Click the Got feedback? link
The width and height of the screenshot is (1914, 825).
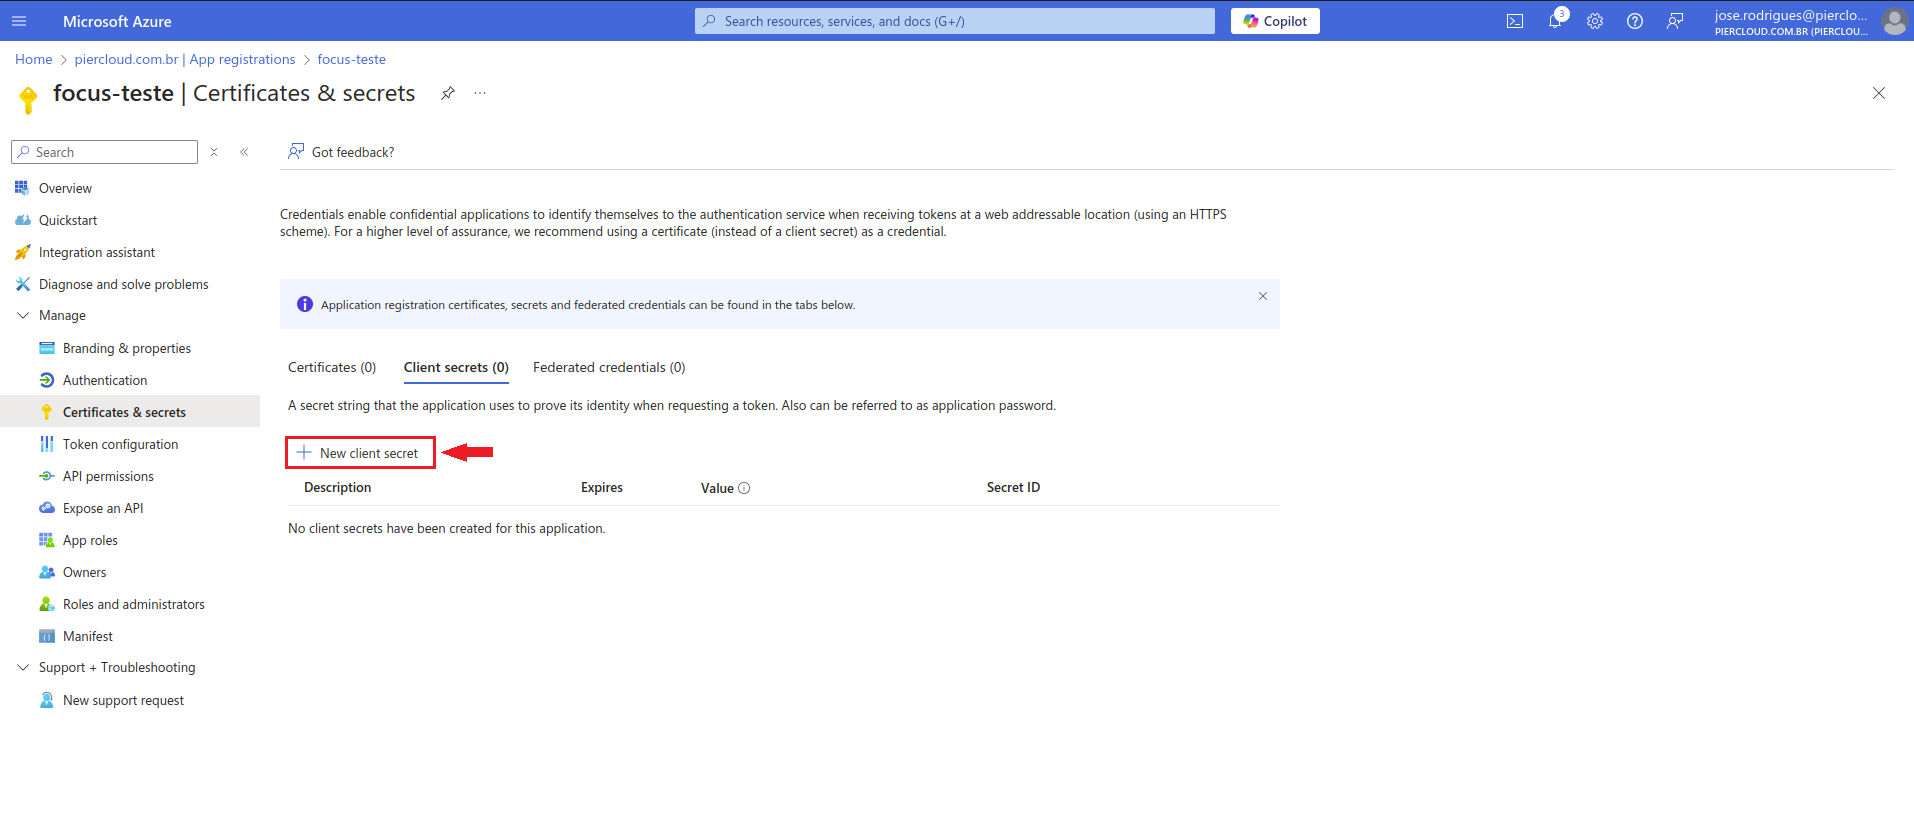(352, 152)
